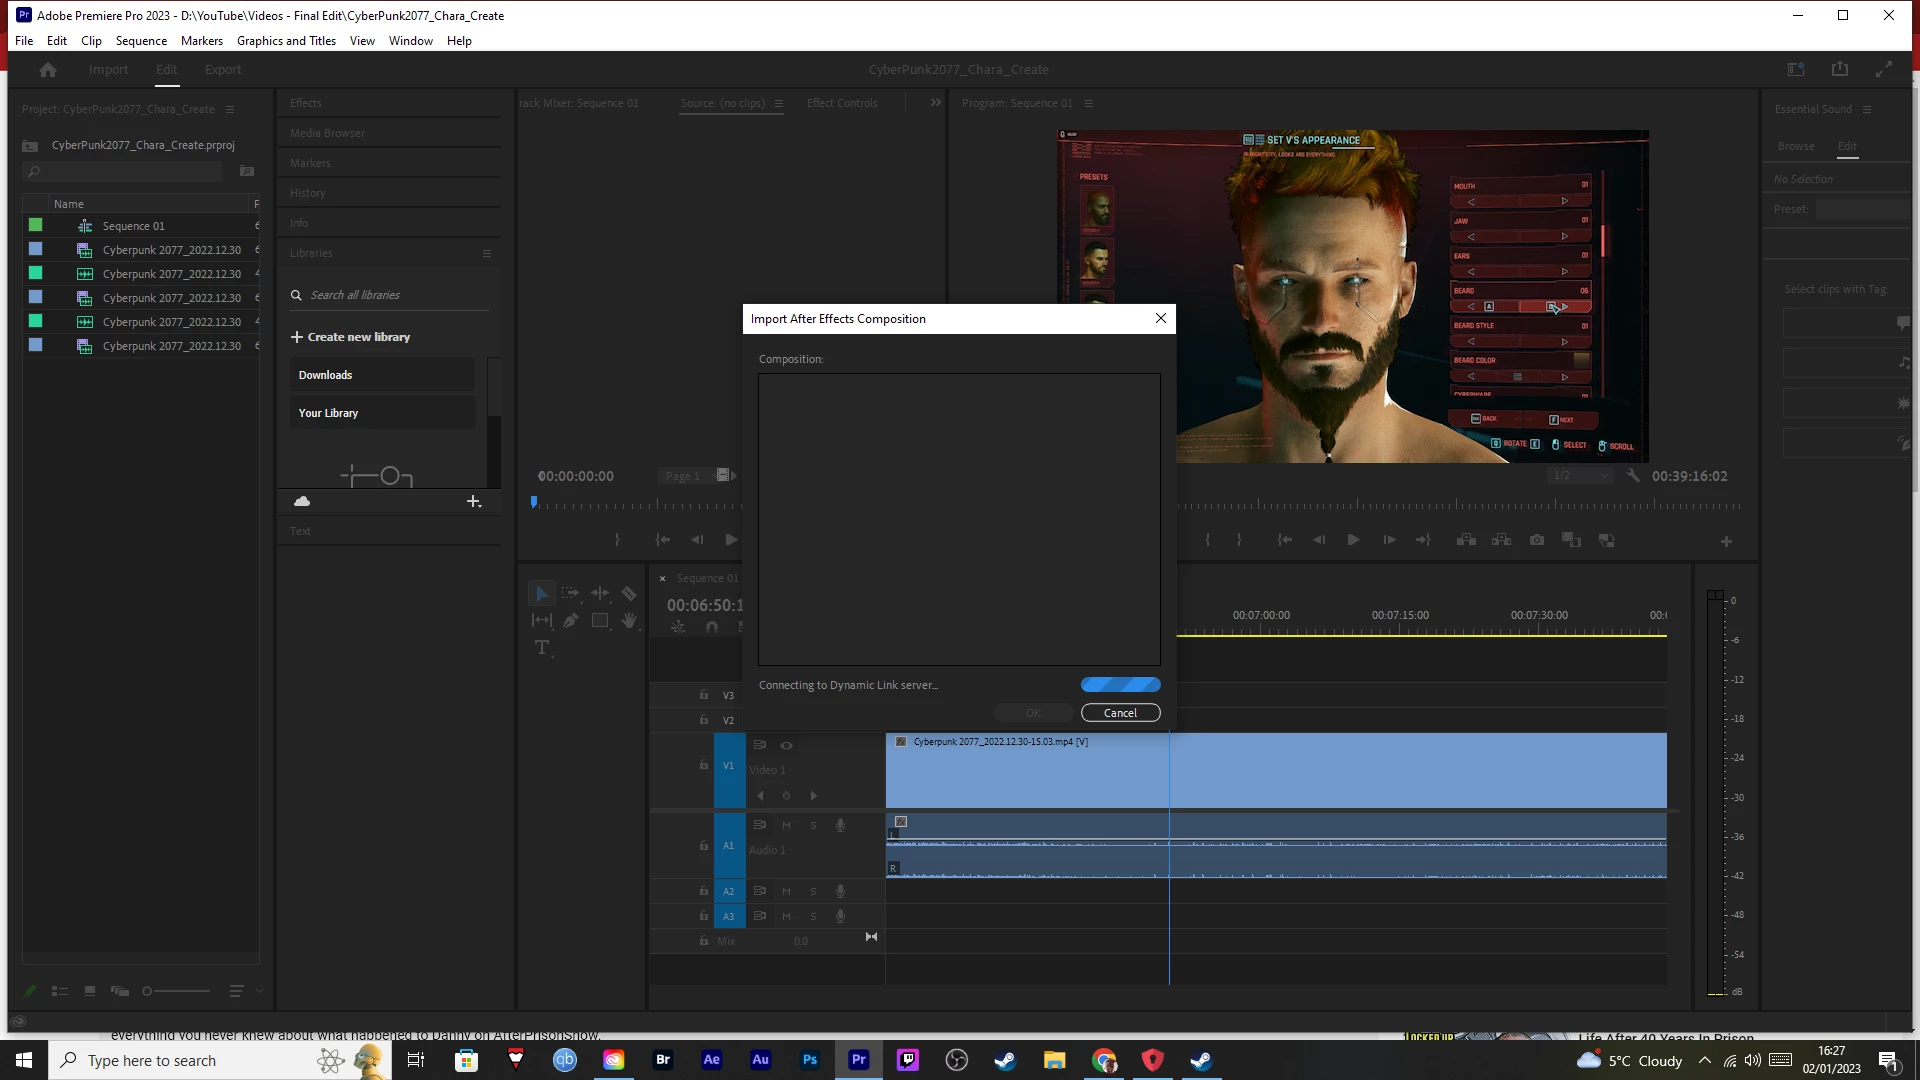Select the Razor tool
Image resolution: width=1920 pixels, height=1080 pixels.
point(629,594)
